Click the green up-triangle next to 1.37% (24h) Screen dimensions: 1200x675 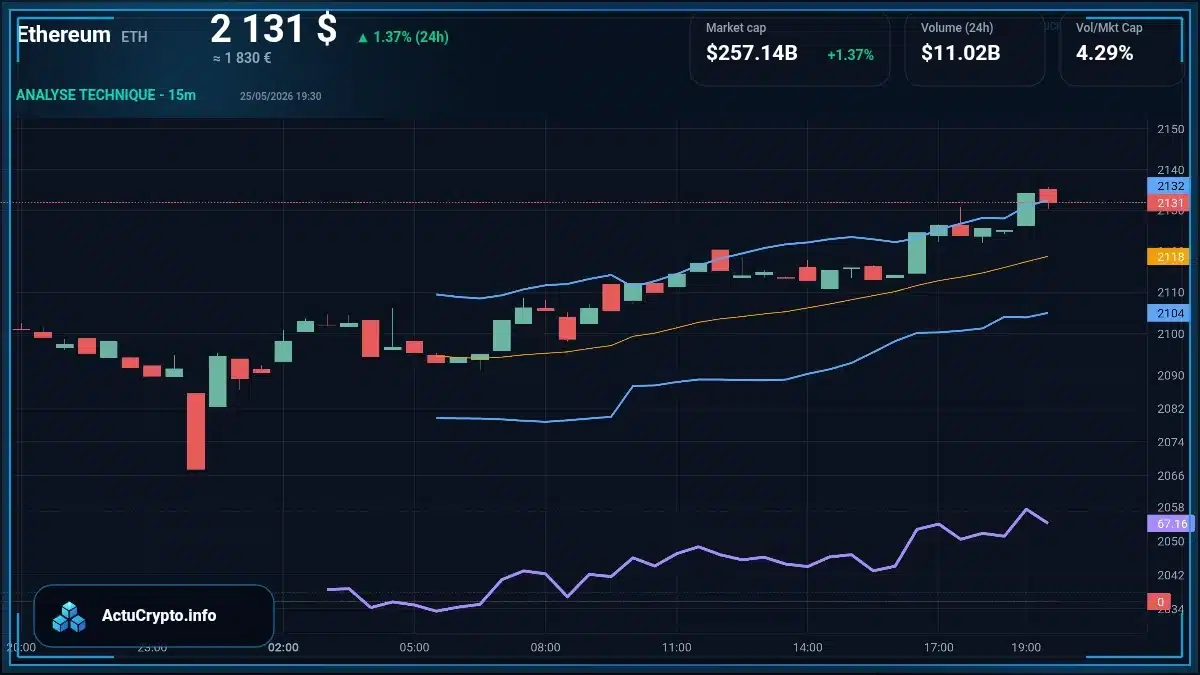[362, 38]
